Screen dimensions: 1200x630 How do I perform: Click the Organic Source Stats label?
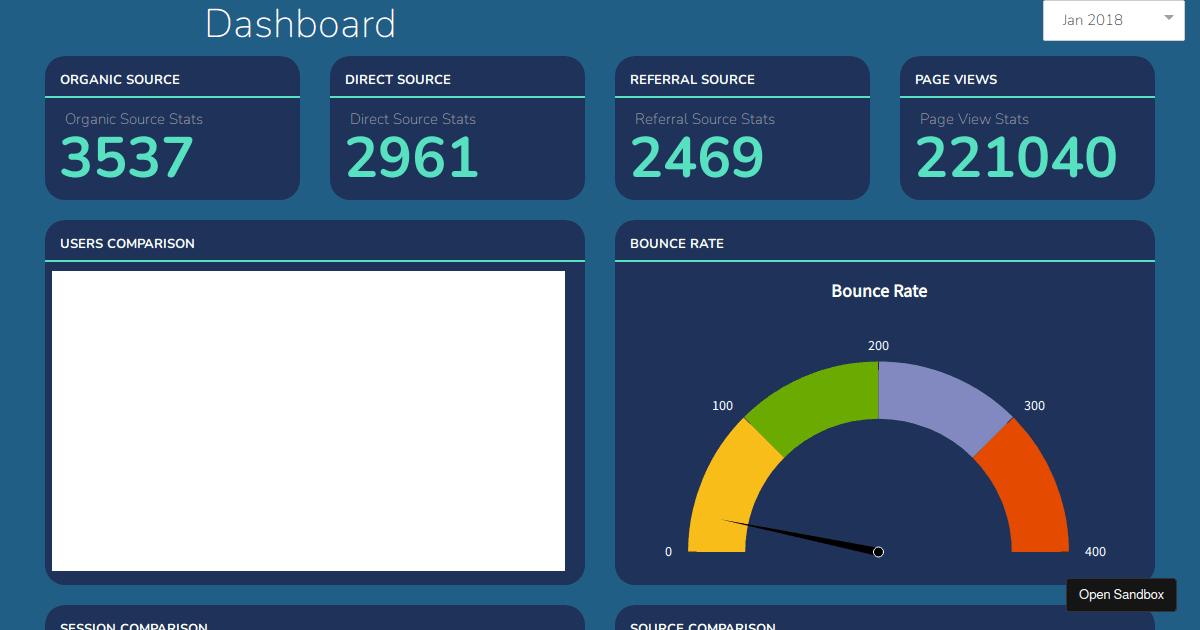[x=134, y=119]
